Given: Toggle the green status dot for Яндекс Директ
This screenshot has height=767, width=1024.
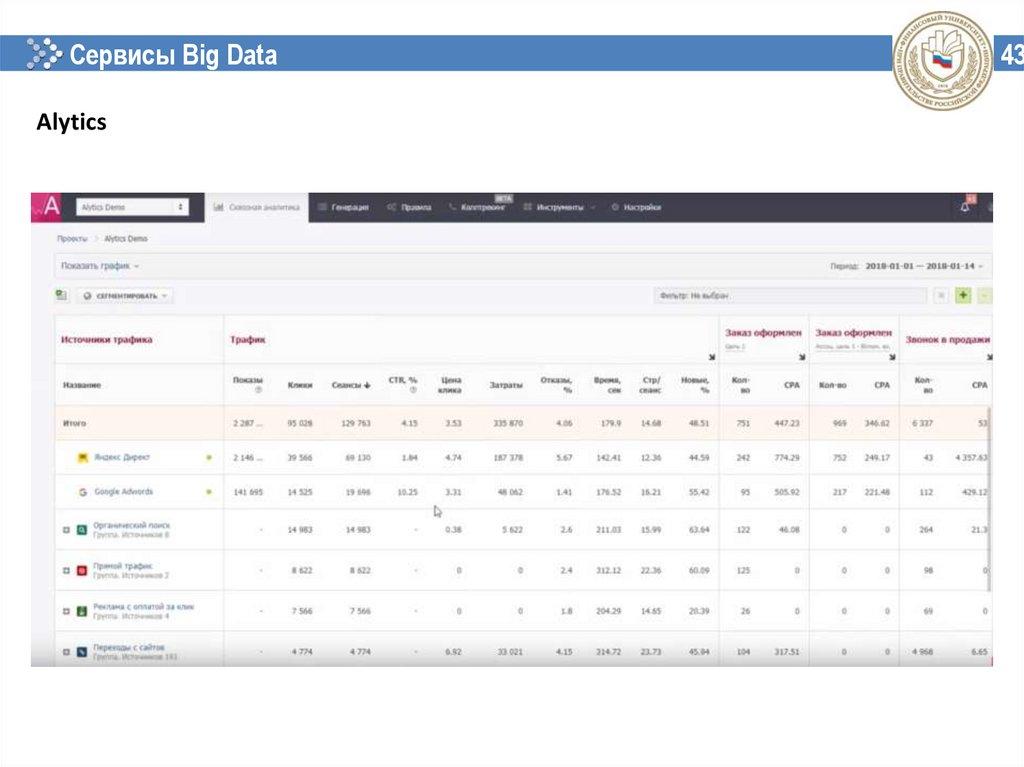Looking at the screenshot, I should coord(209,458).
